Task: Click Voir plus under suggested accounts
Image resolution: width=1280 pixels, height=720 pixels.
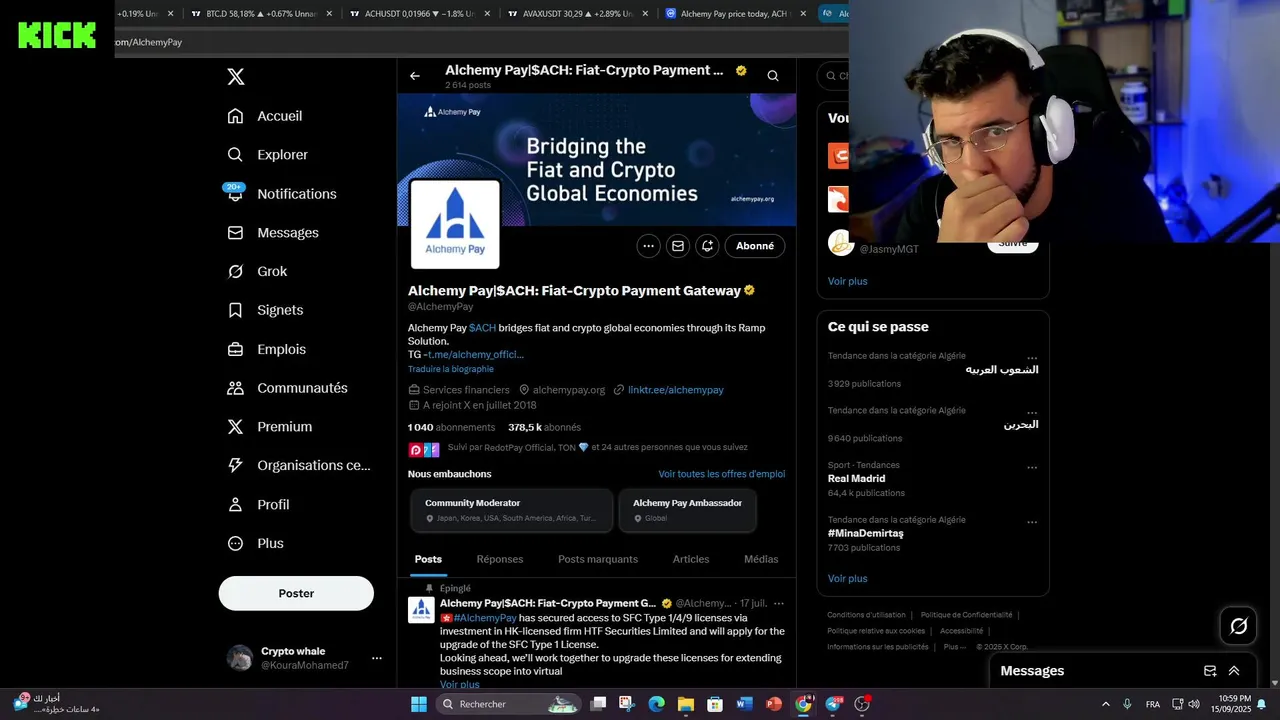Action: [x=848, y=281]
